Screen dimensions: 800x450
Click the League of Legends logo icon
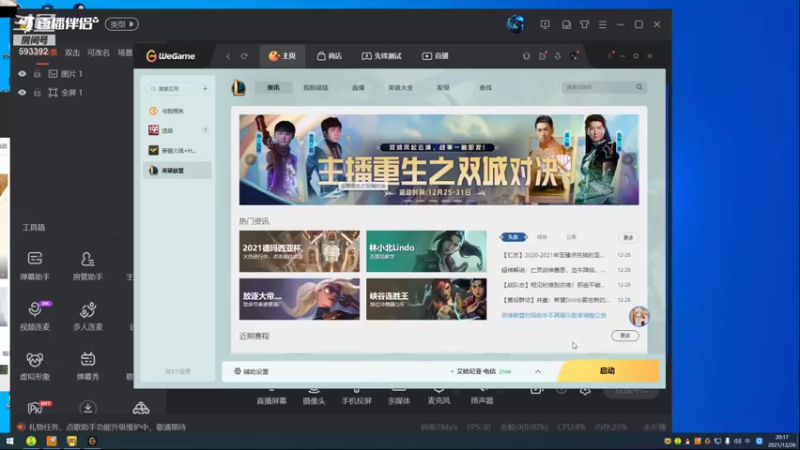(238, 88)
